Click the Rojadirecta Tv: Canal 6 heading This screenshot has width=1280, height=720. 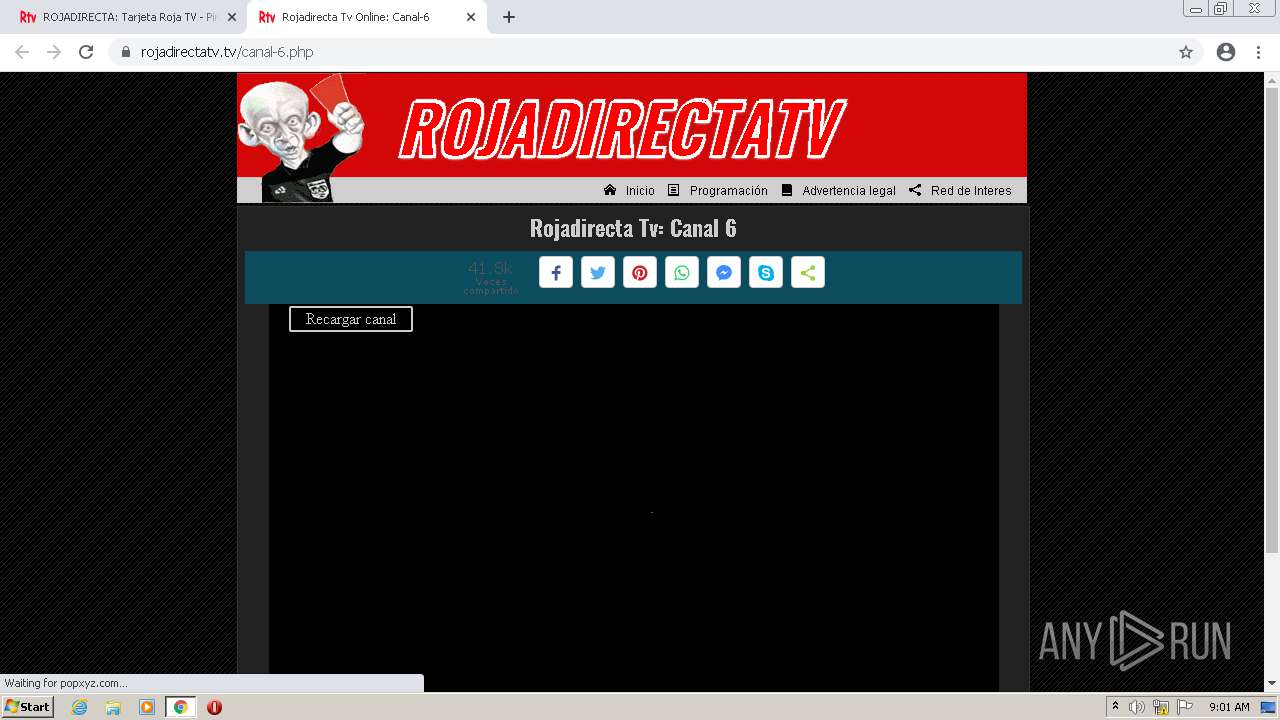(633, 228)
